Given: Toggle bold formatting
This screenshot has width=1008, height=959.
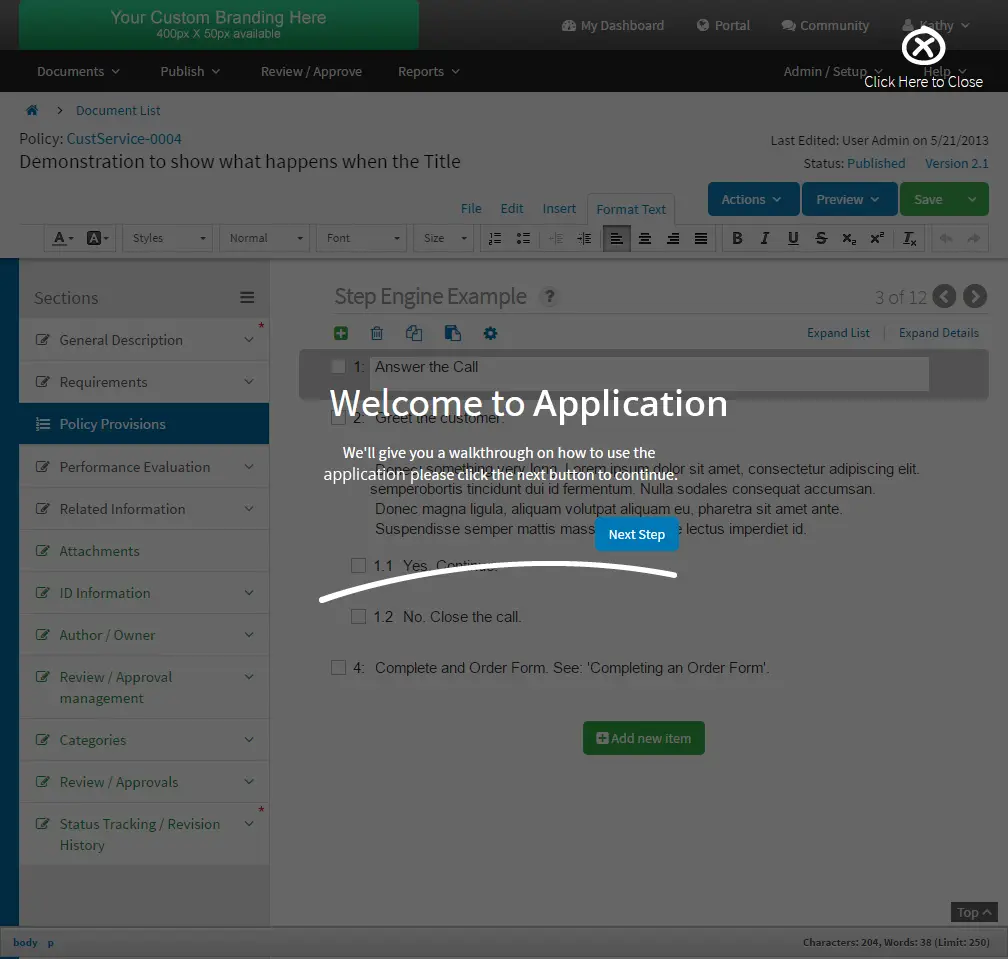Looking at the screenshot, I should coord(737,238).
